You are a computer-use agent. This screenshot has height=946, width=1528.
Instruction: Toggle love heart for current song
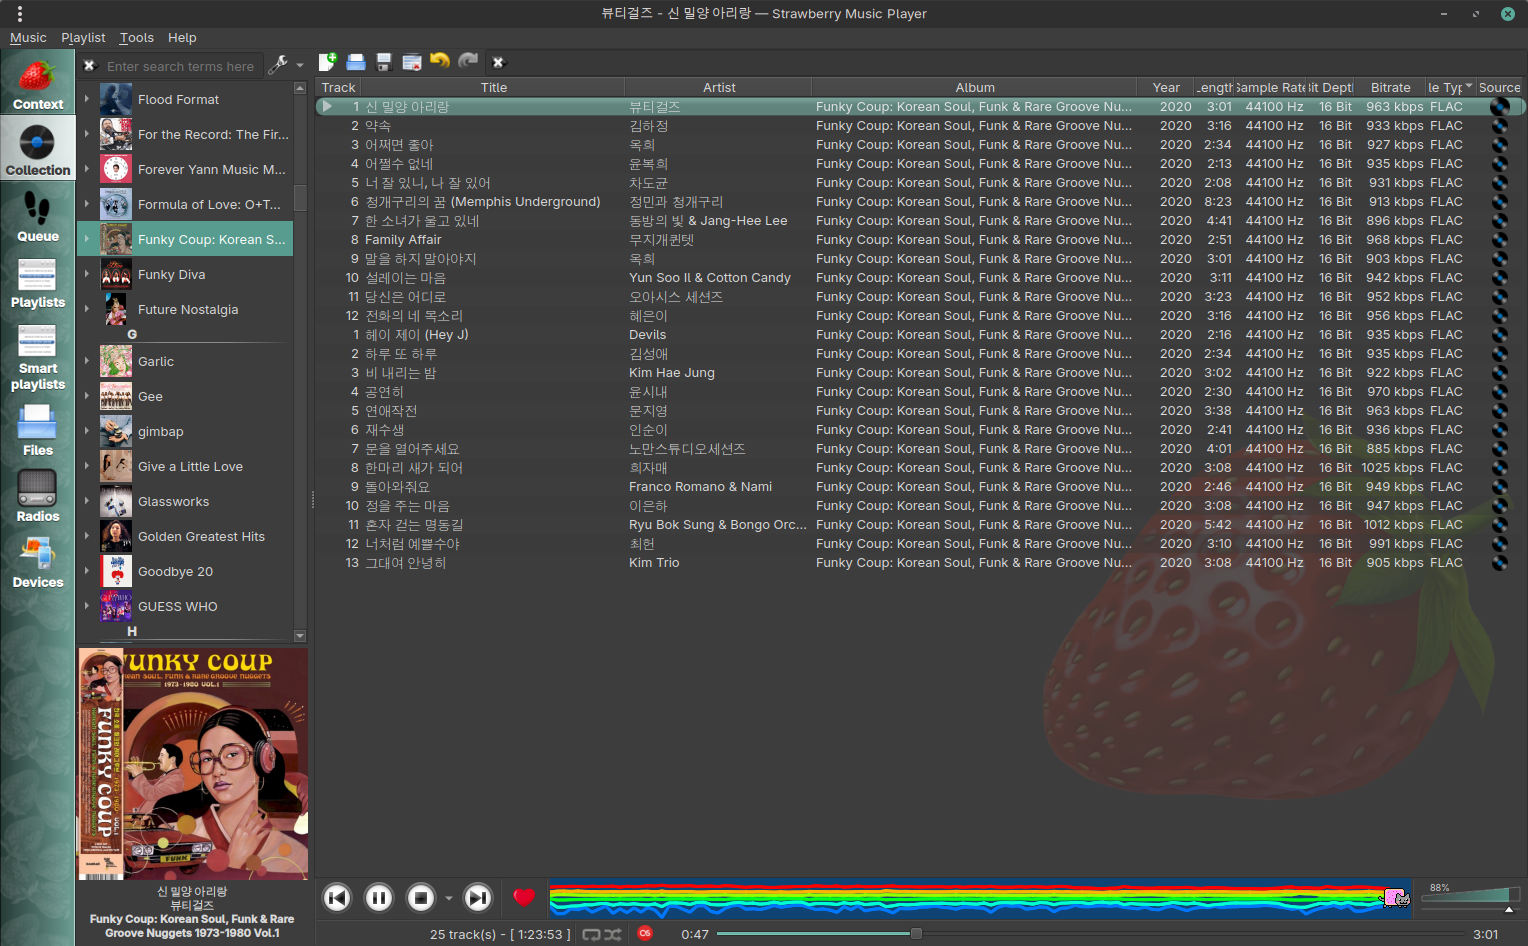coord(524,898)
